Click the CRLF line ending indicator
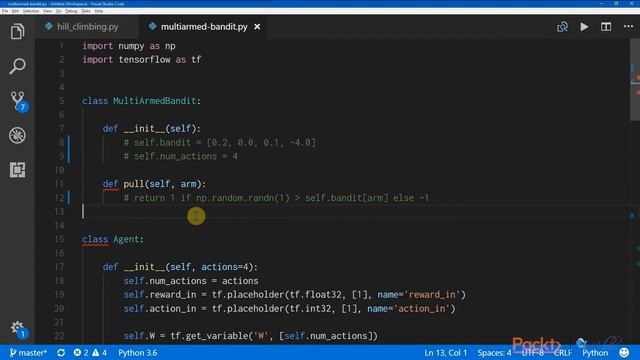 [x=563, y=353]
